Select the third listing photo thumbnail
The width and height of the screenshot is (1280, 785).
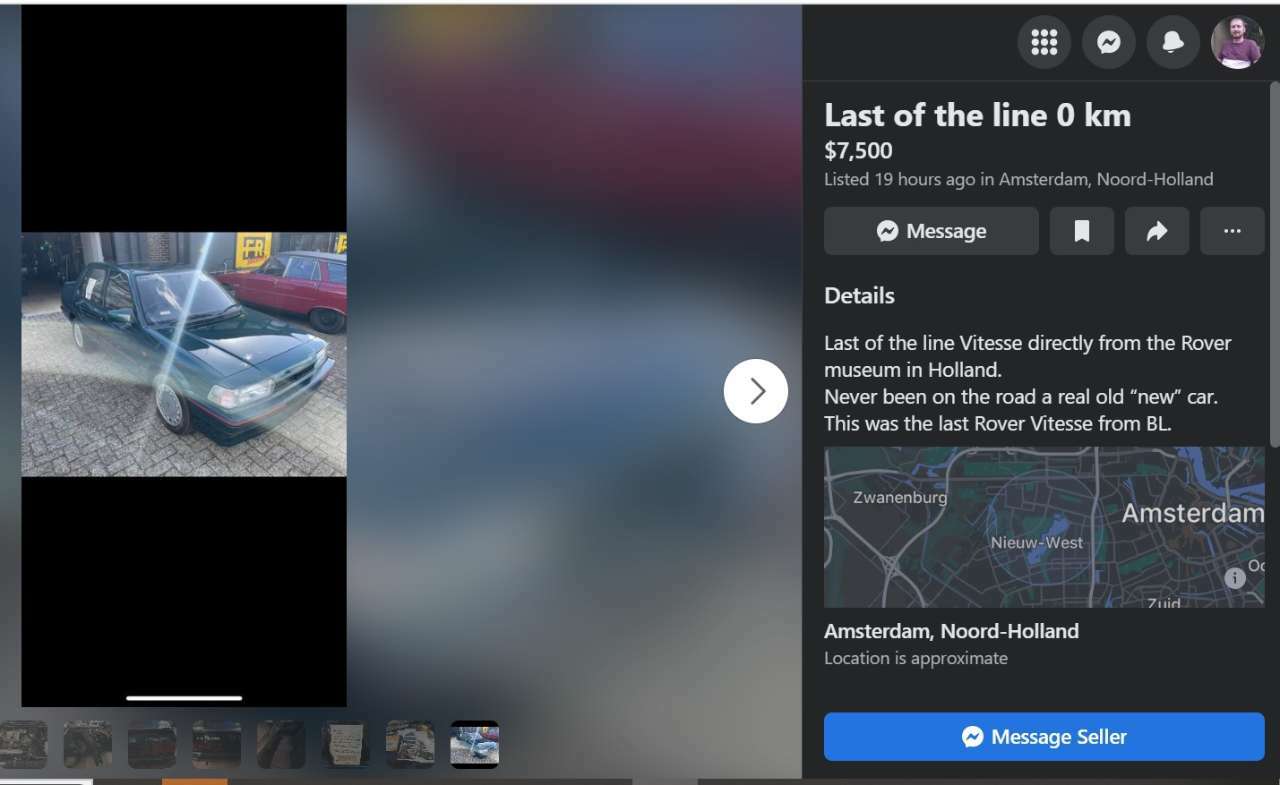pyautogui.click(x=152, y=744)
